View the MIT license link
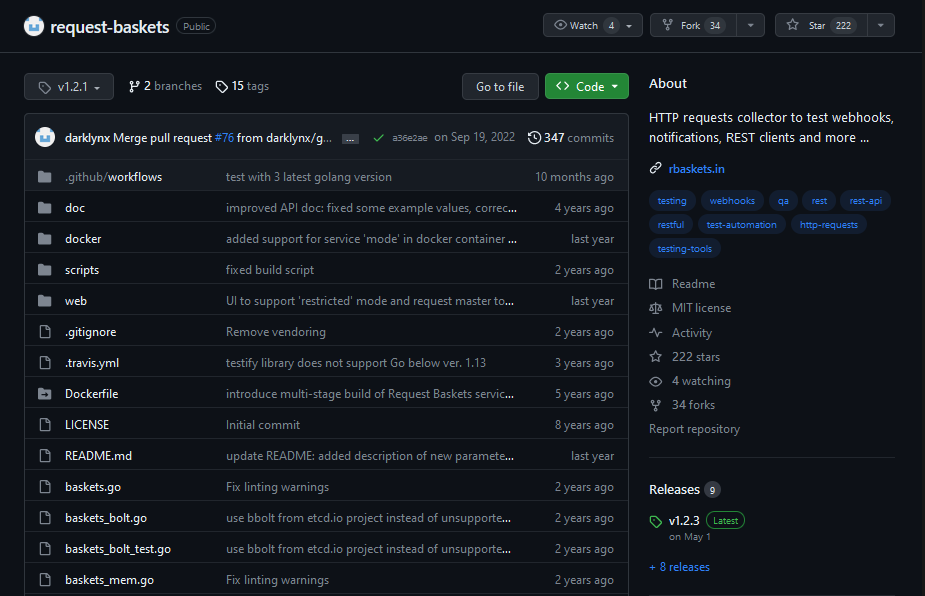925x596 pixels. [690, 308]
